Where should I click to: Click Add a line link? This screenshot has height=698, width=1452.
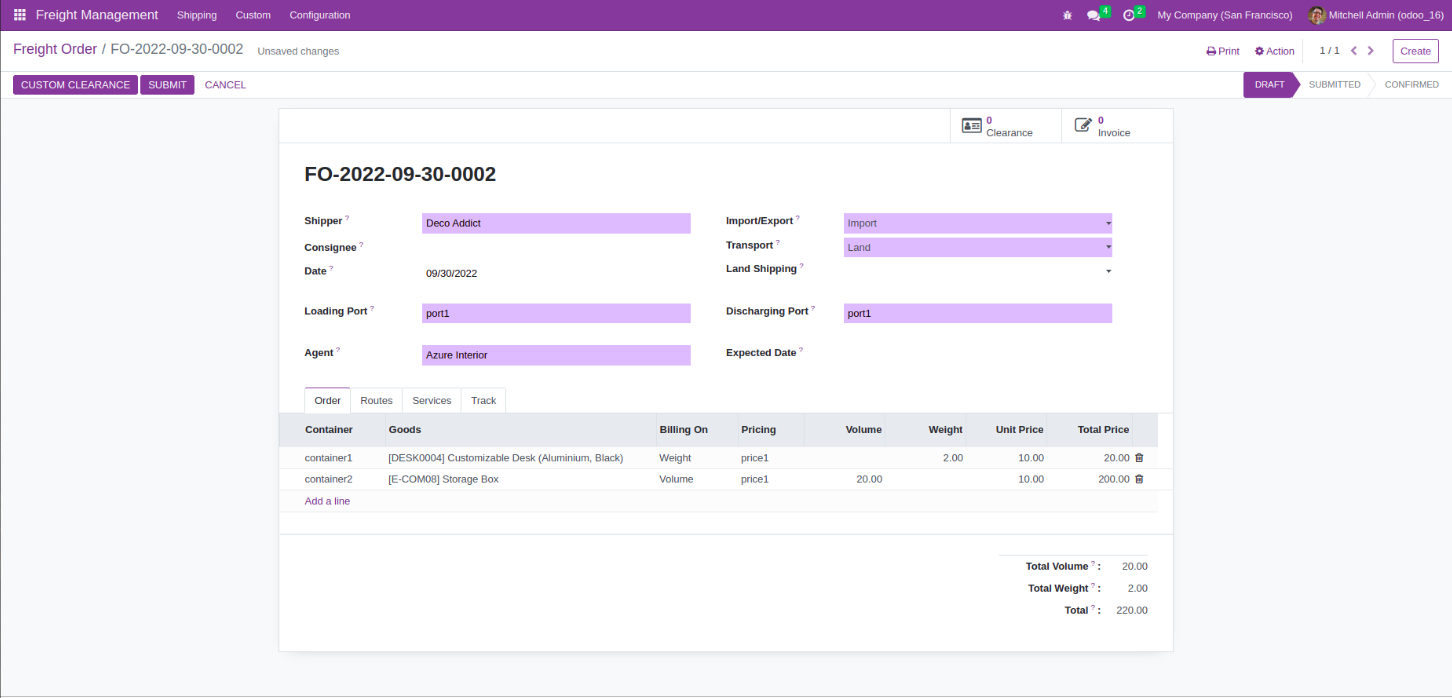(x=327, y=502)
